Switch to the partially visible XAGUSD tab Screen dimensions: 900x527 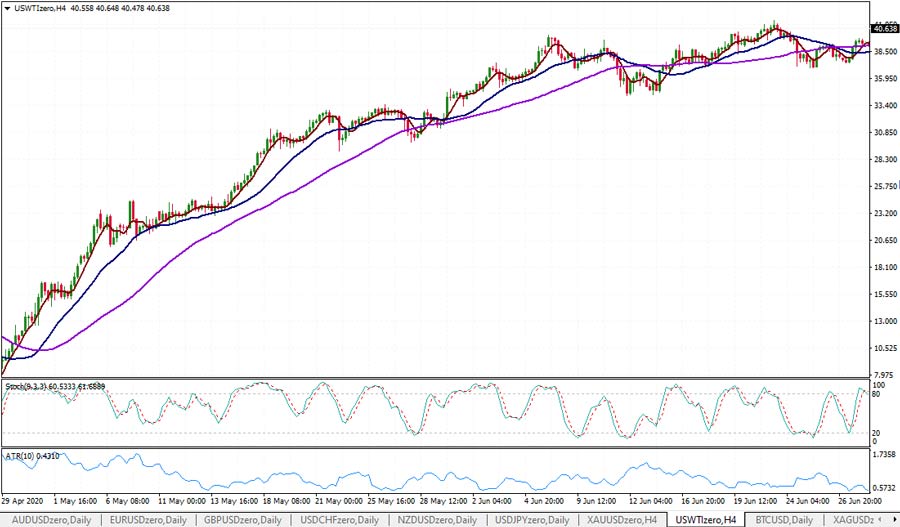coord(852,520)
